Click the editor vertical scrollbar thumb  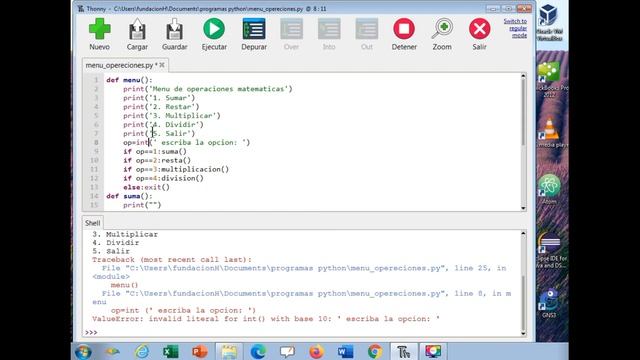(523, 112)
